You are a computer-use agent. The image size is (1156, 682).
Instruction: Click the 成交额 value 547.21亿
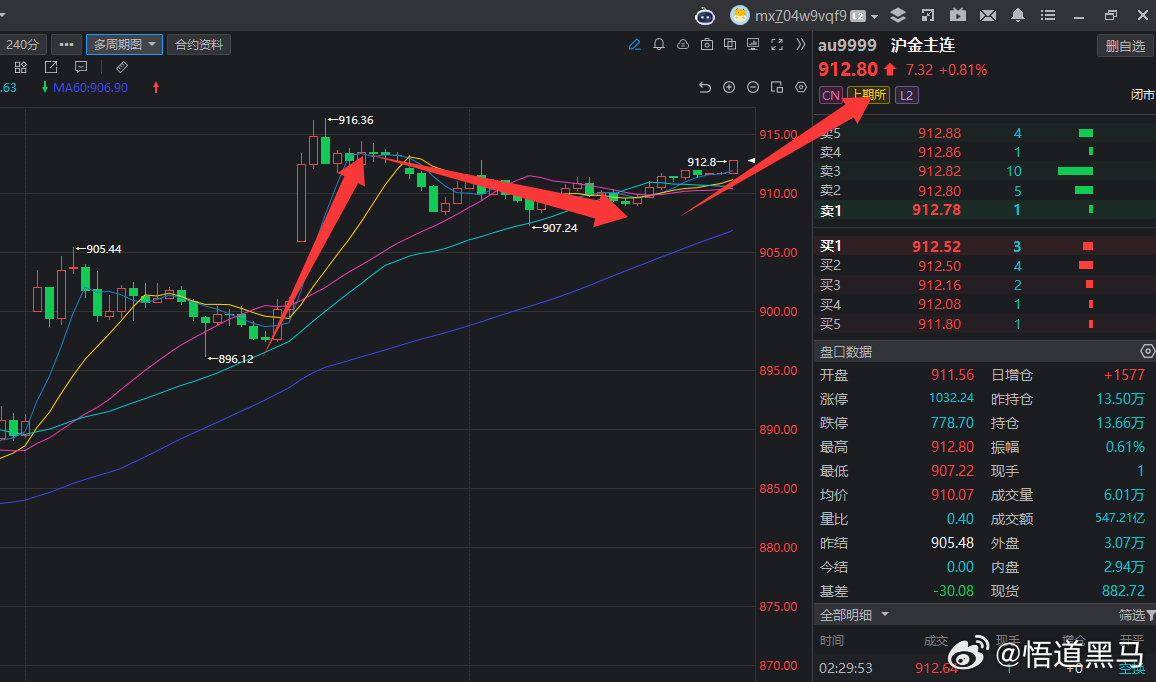pos(1120,518)
